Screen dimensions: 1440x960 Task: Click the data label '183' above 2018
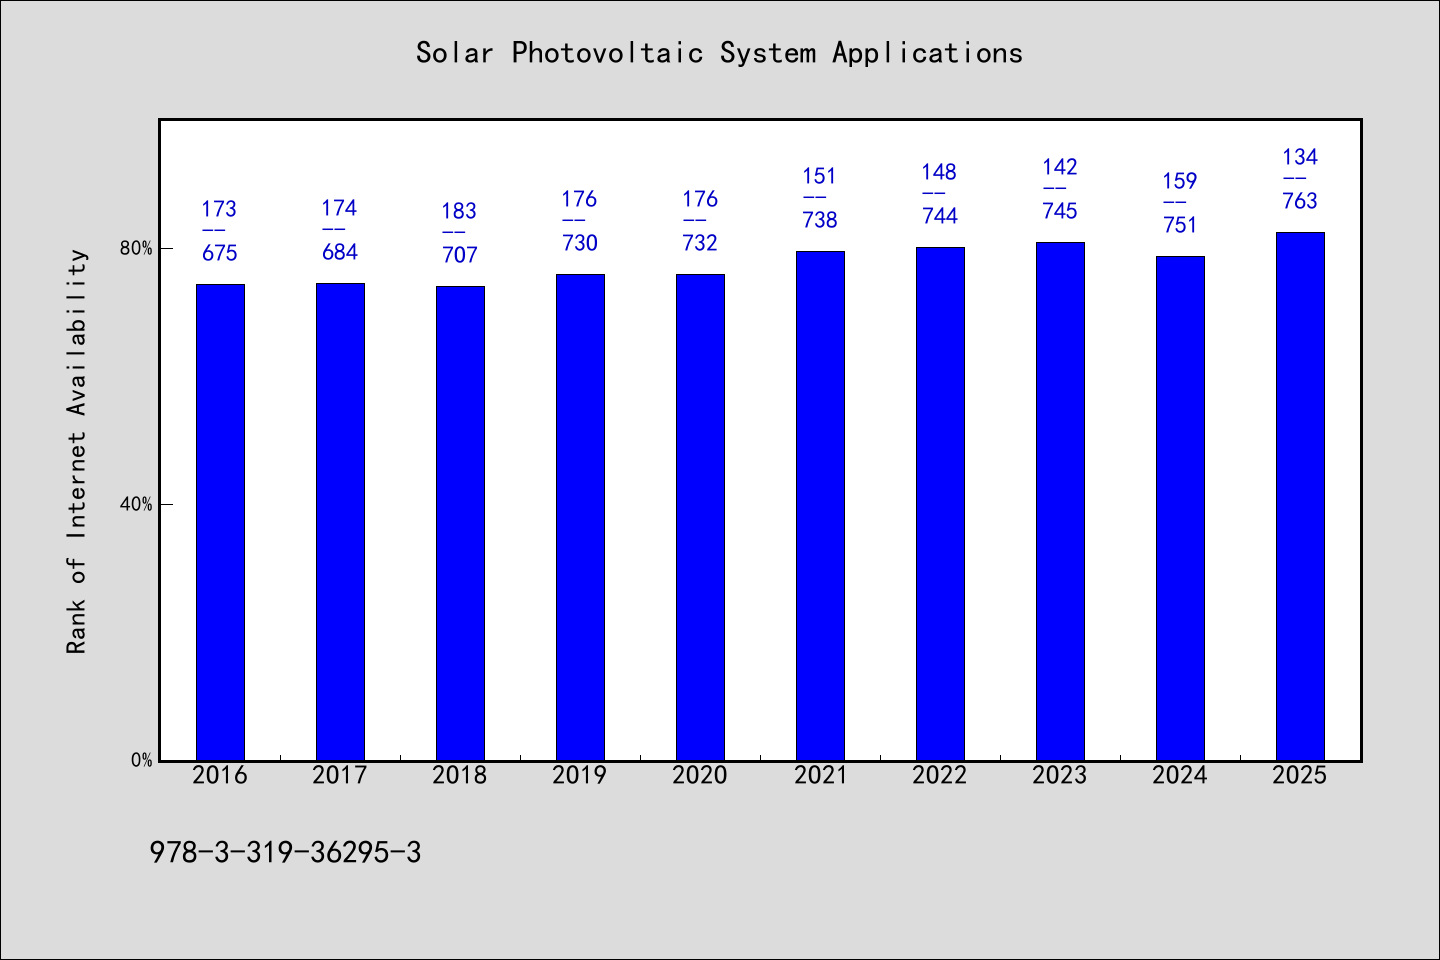coord(460,211)
